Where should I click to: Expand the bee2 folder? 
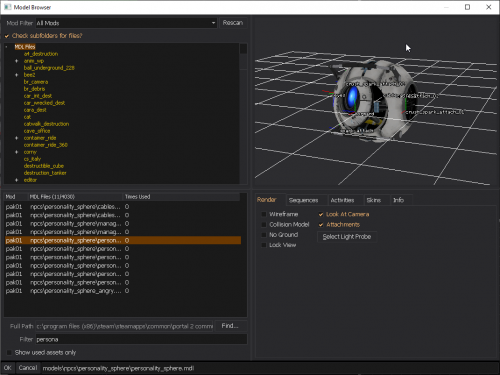click(x=16, y=75)
